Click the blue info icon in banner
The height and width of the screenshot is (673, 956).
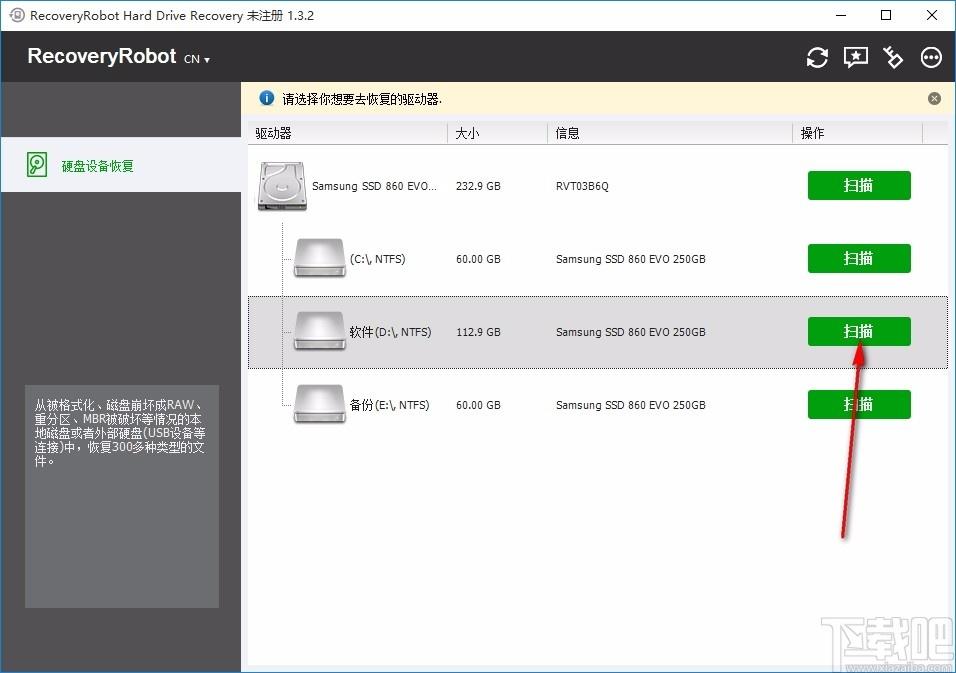pyautogui.click(x=266, y=98)
